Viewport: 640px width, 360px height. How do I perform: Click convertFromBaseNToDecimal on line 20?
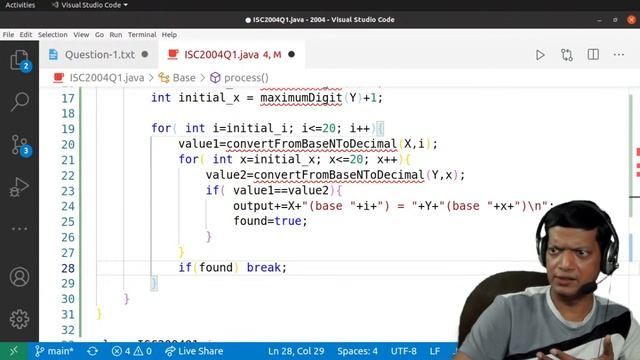(311, 144)
